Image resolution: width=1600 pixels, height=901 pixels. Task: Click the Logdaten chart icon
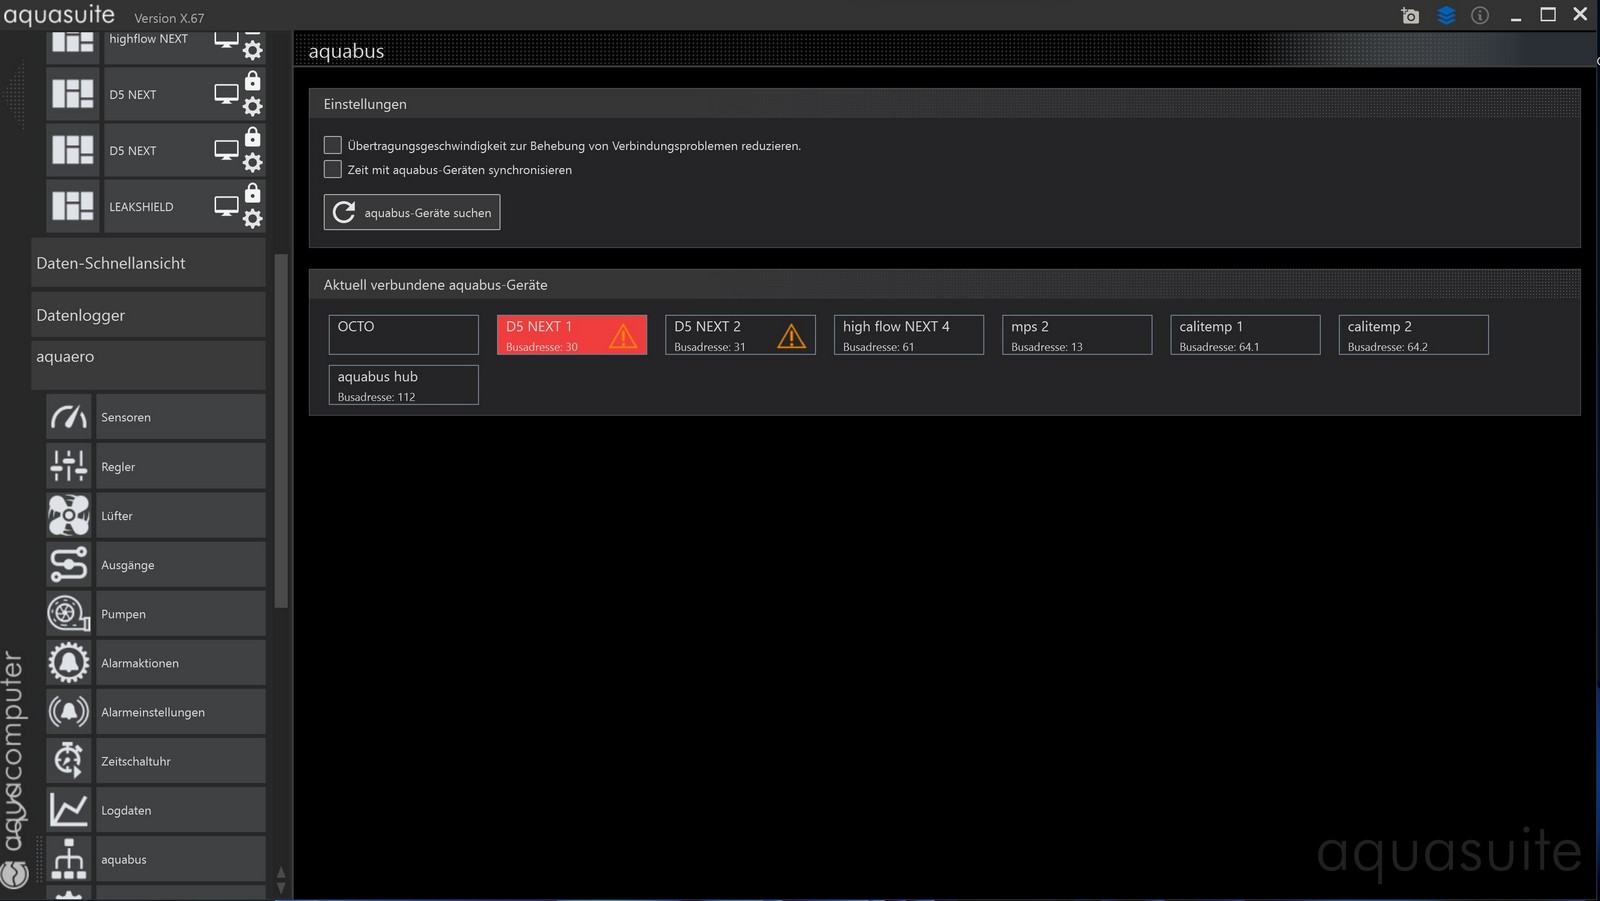click(69, 809)
